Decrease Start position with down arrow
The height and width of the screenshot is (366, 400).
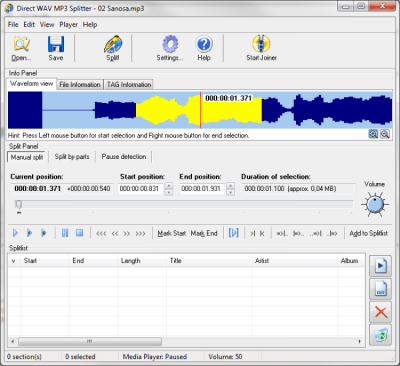tap(169, 192)
